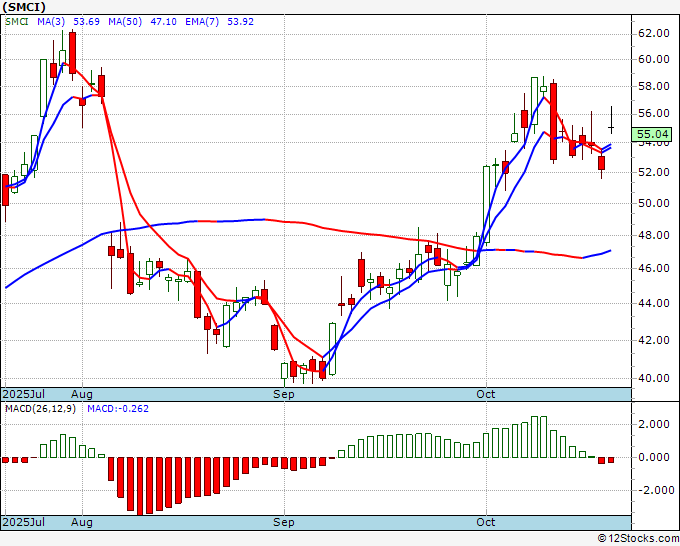Screen dimensions: 680x546
Task: Click Sep on the price chart axis
Action: pos(284,394)
